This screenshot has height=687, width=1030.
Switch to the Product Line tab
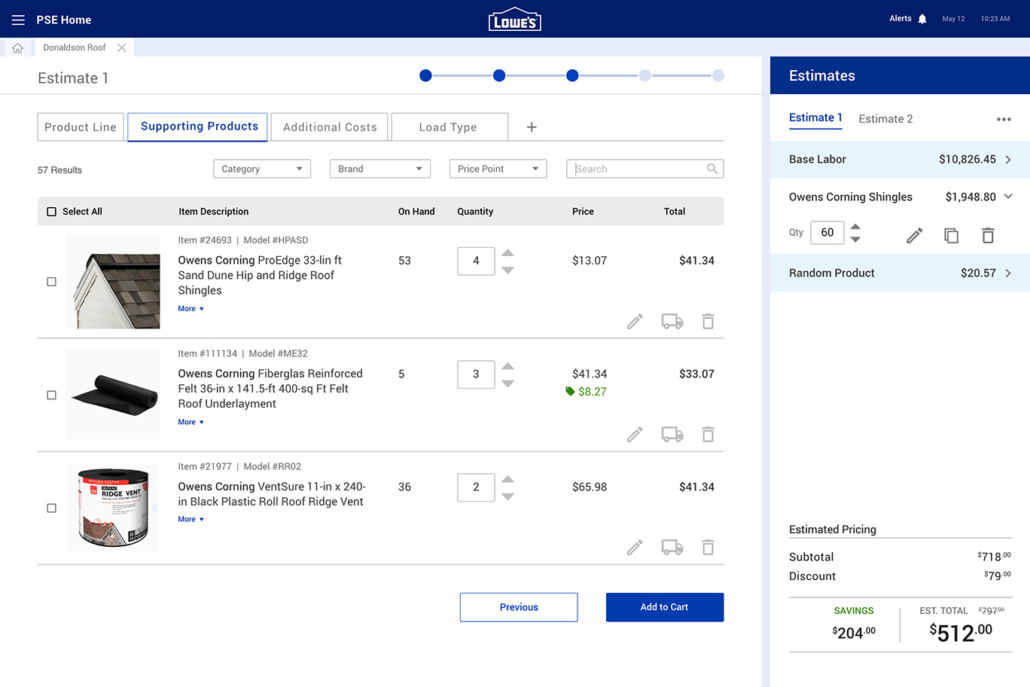81,127
